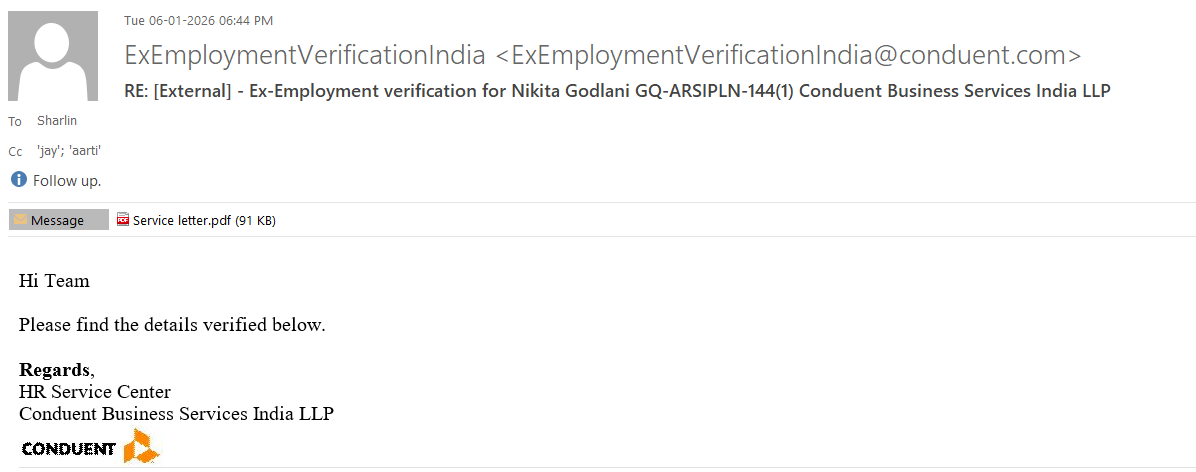The image size is (1196, 472).
Task: Click the 'Hi Team' greeting line
Action: click(x=54, y=281)
